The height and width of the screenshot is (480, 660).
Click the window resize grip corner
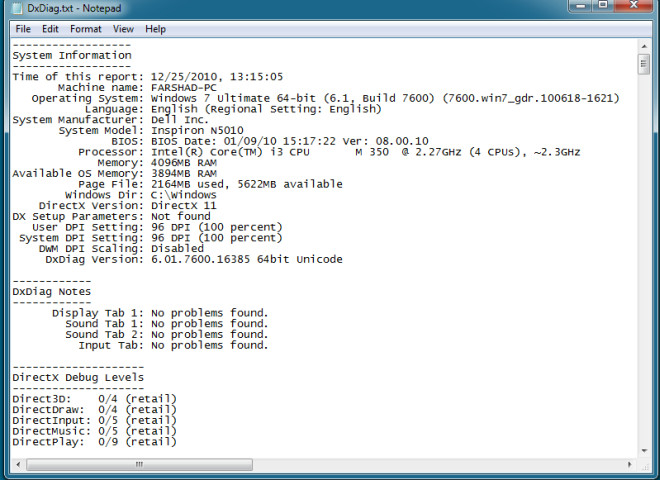645,466
